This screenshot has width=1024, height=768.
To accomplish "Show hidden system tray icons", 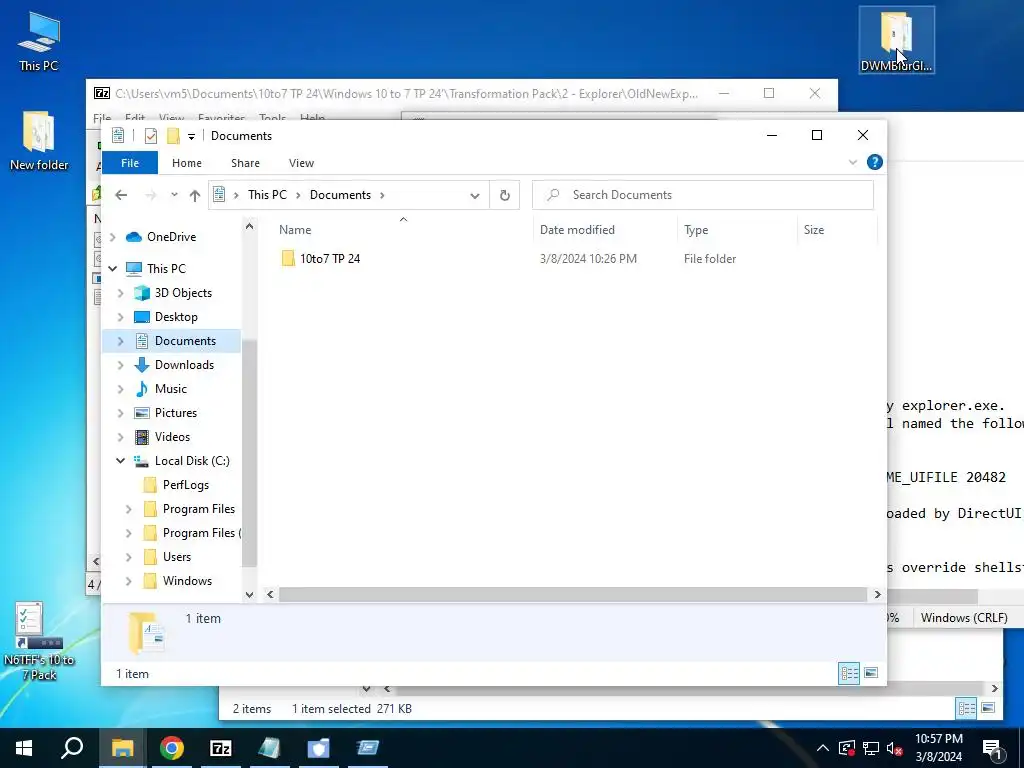I will (x=823, y=748).
